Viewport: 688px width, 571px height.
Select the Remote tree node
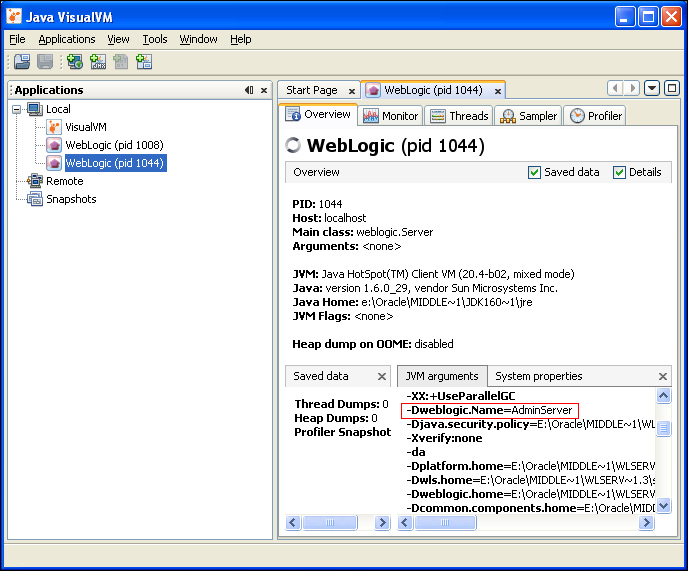pos(64,181)
